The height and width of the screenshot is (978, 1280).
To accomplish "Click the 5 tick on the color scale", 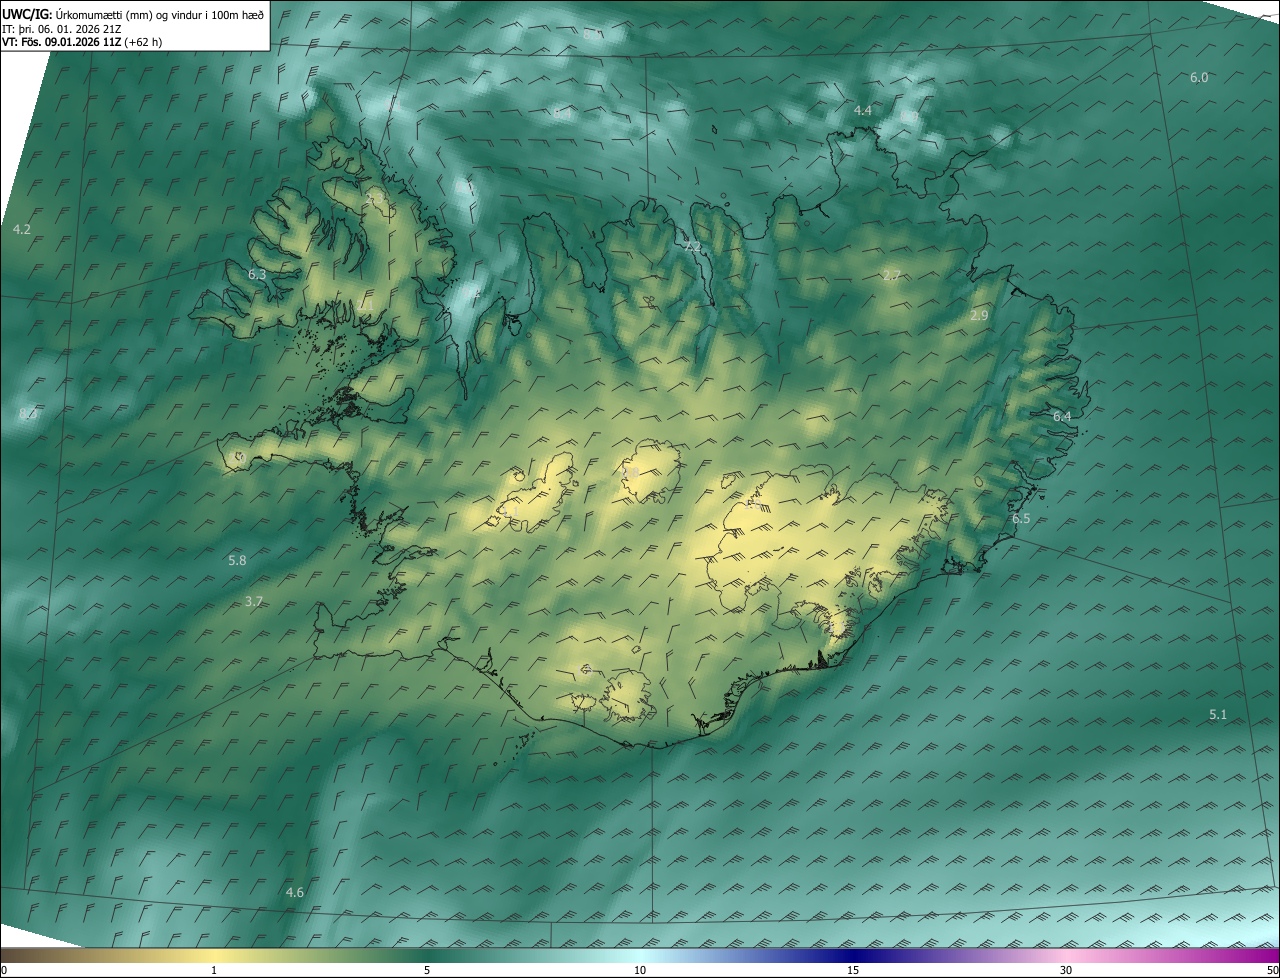I will click(x=427, y=970).
